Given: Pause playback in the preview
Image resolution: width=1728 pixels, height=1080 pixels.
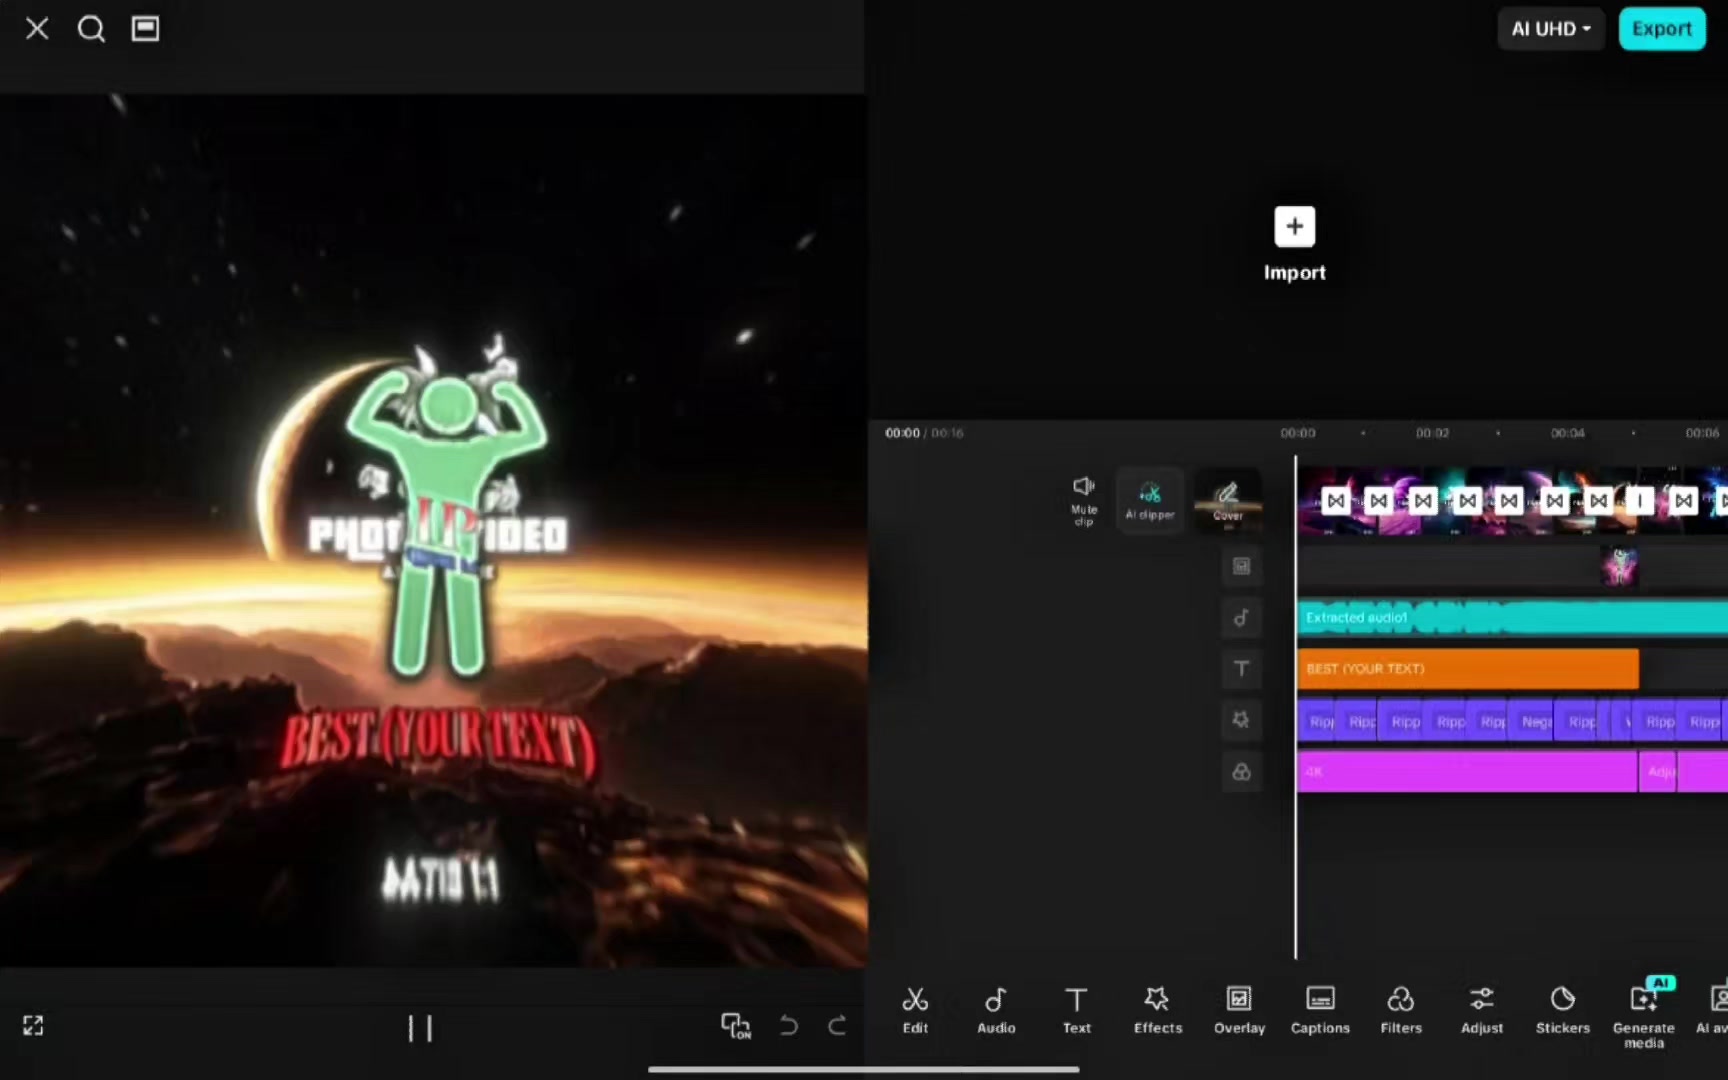Looking at the screenshot, I should (420, 1028).
